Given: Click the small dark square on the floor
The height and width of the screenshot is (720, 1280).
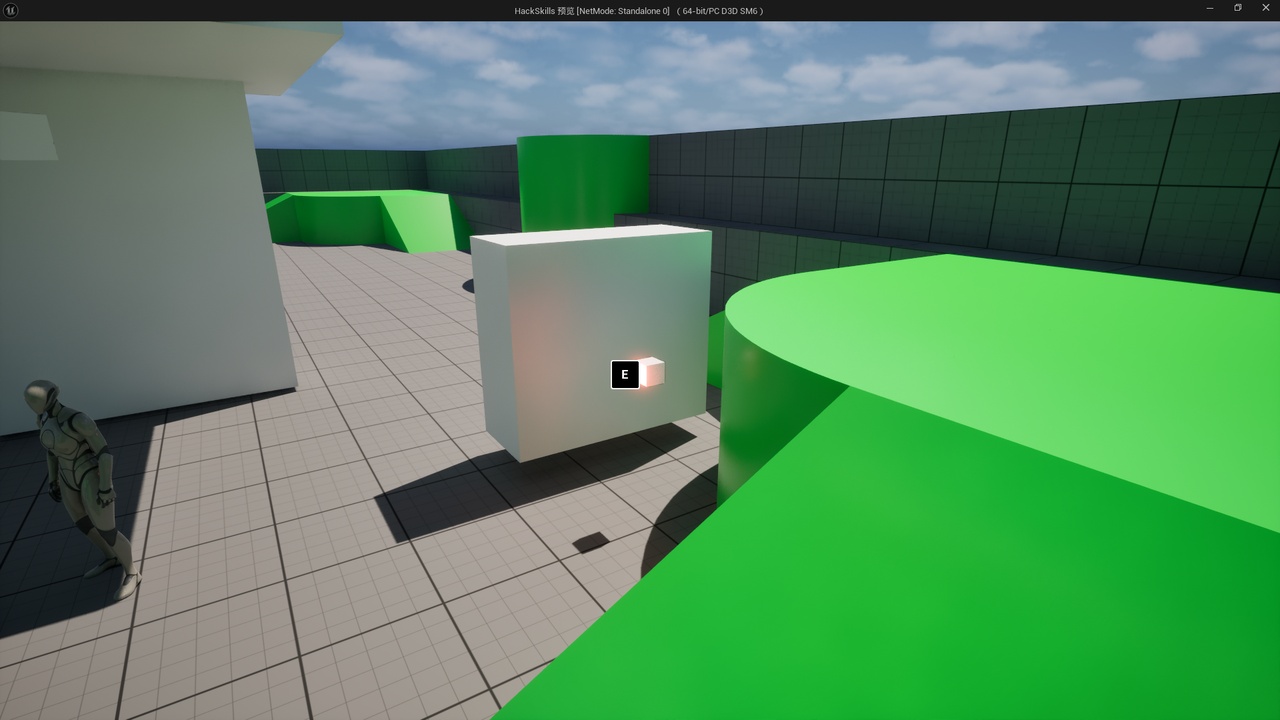Looking at the screenshot, I should pos(590,542).
